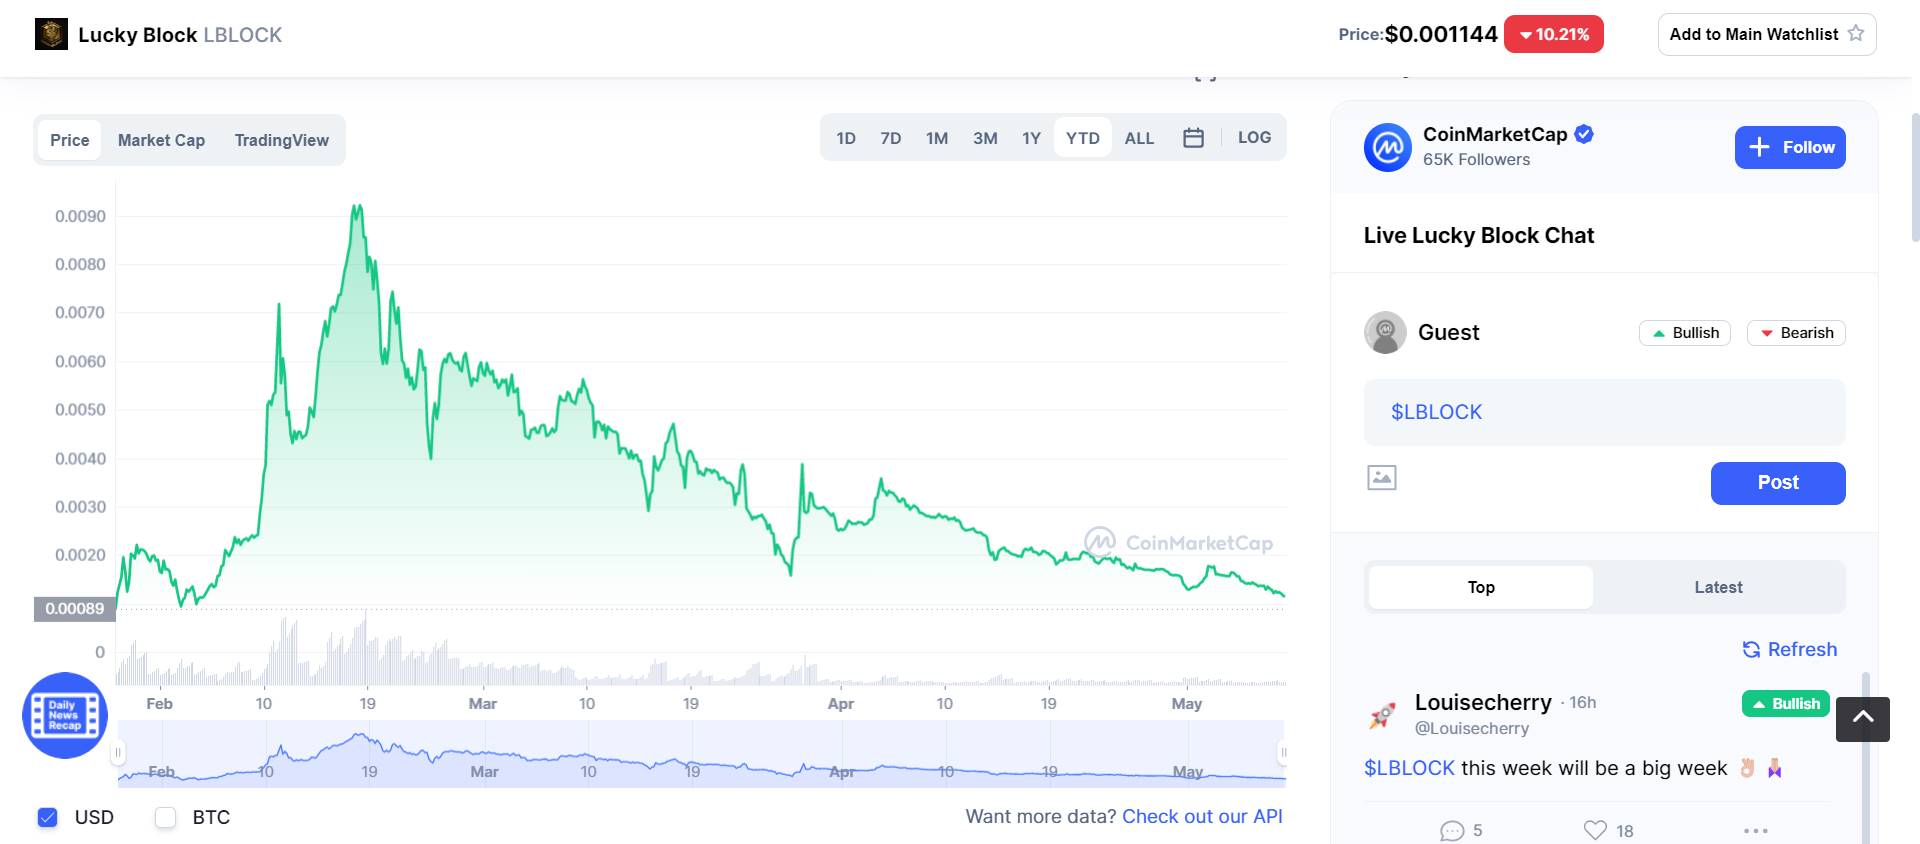Show the Top chat posts
Viewport: 1920px width, 844px height.
[1481, 587]
